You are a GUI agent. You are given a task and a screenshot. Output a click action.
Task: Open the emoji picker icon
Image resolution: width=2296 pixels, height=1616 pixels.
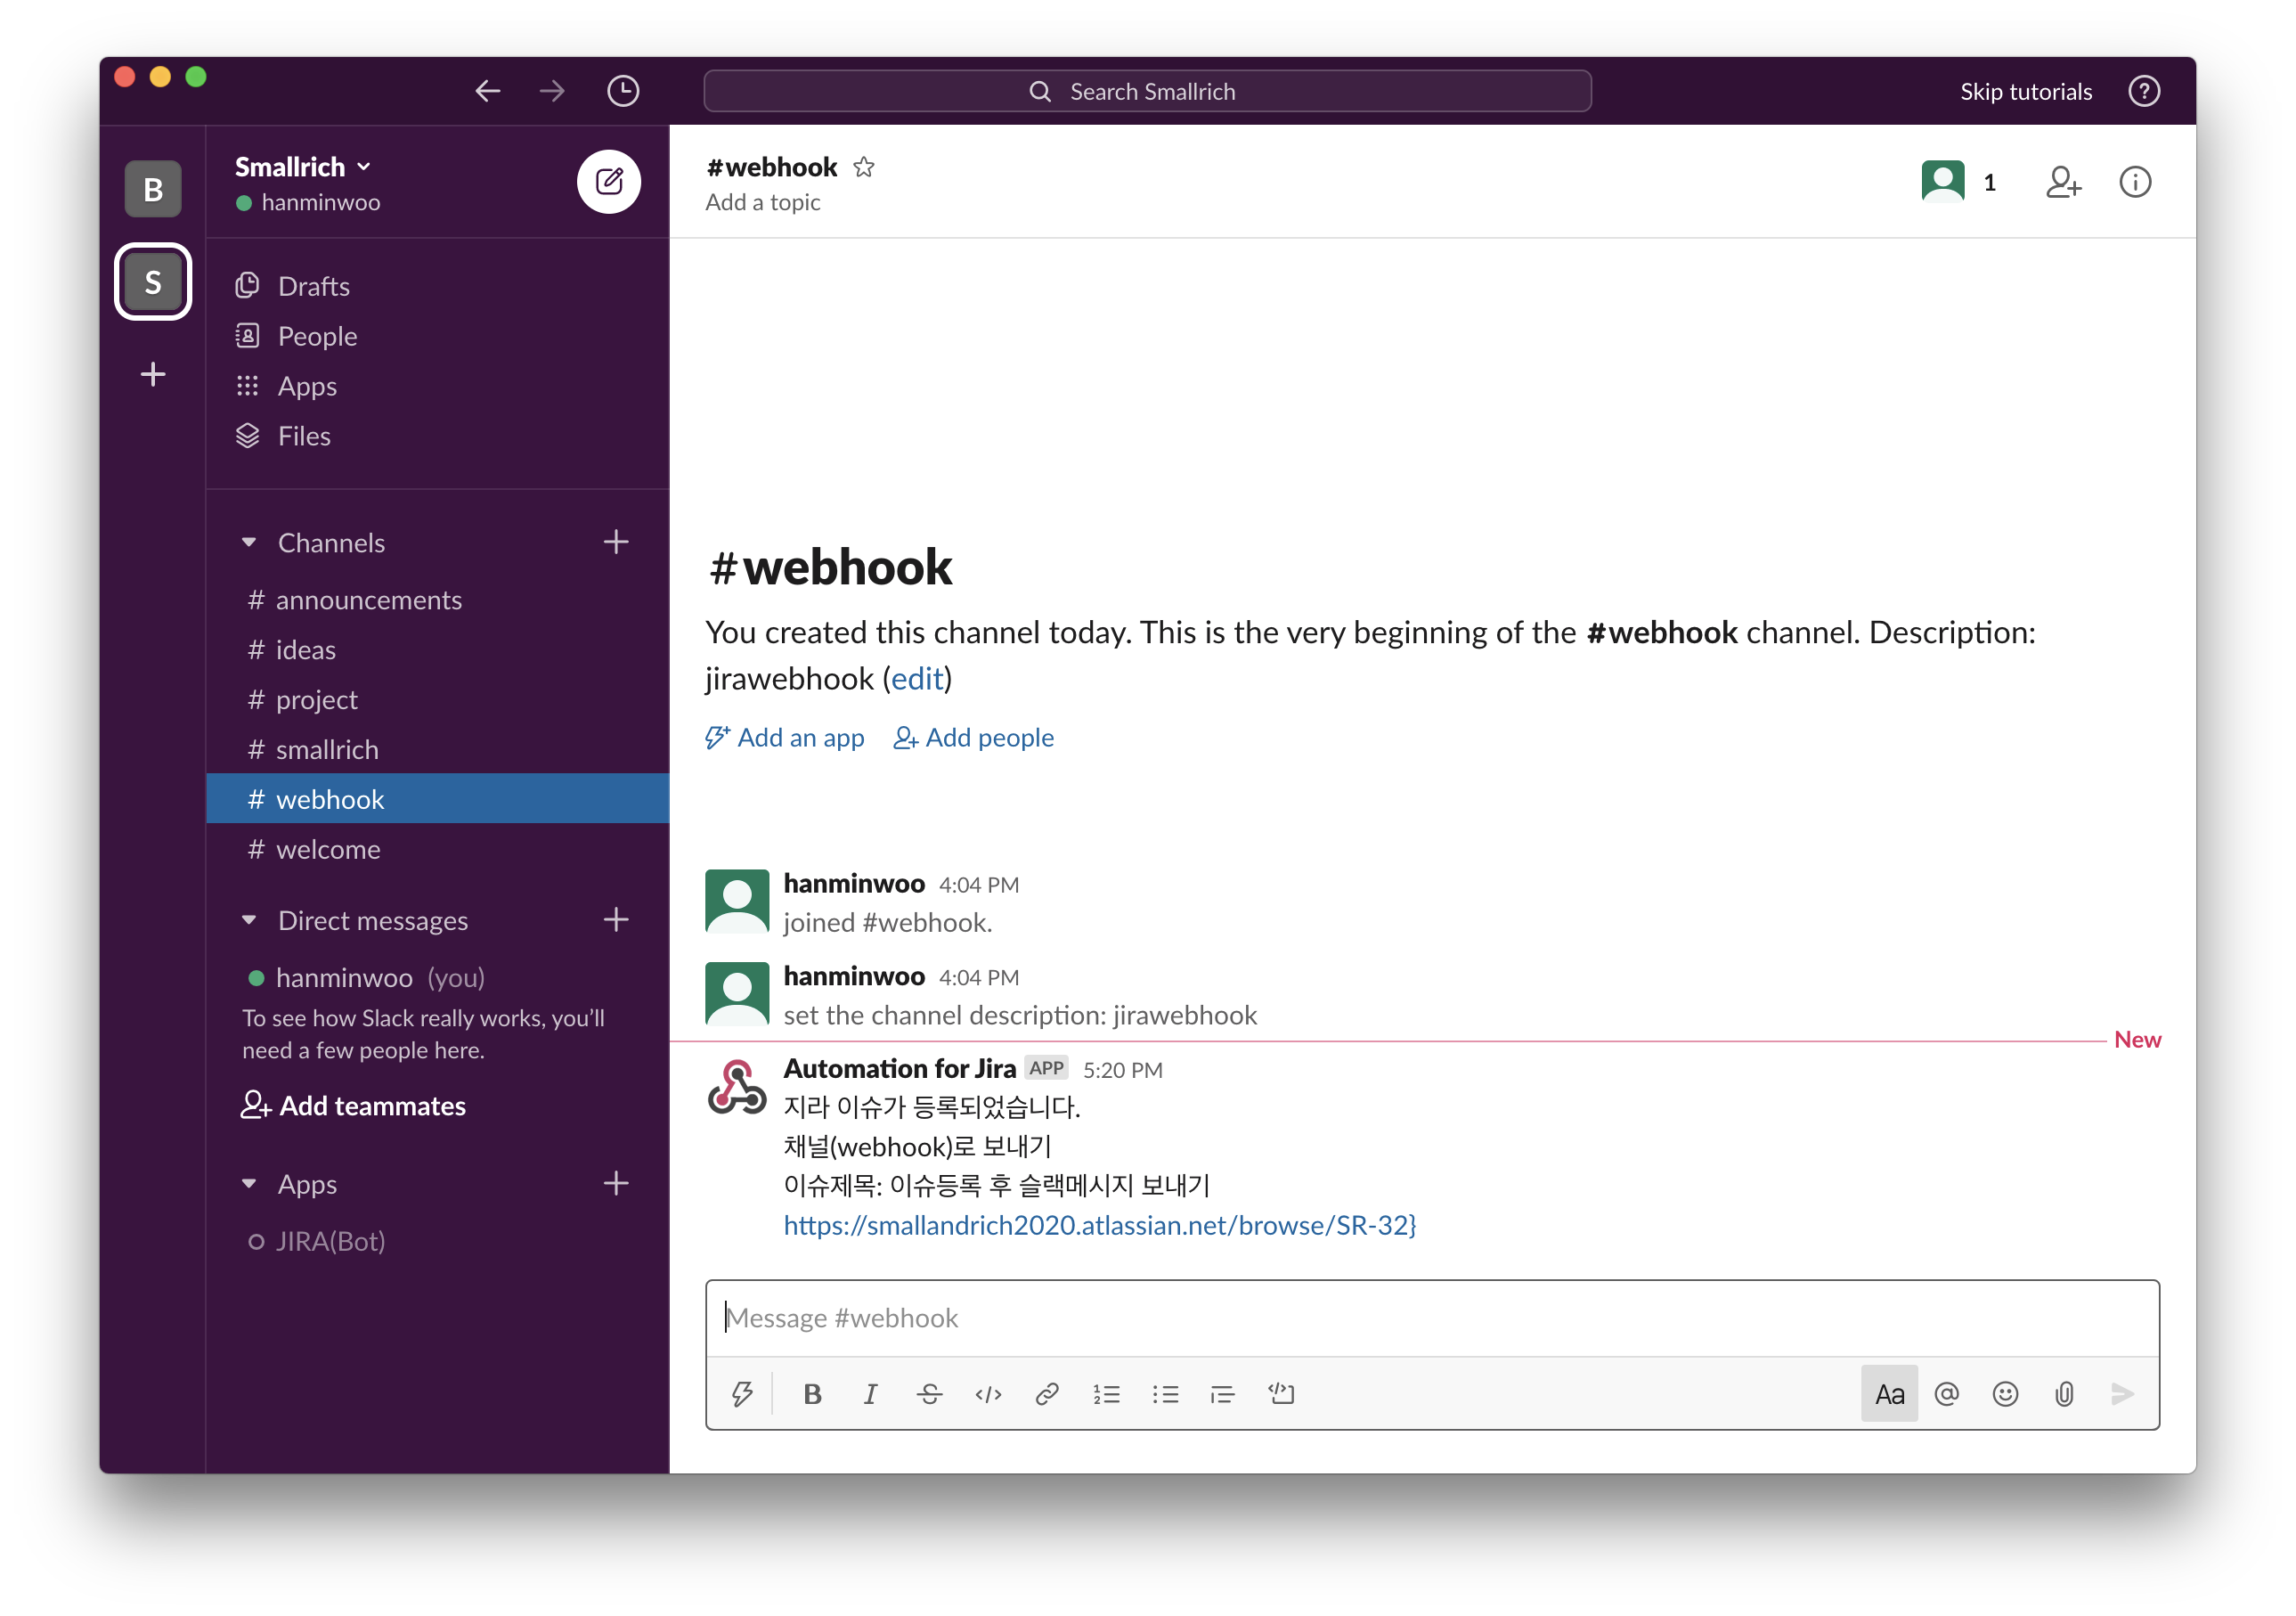pos(2005,1394)
